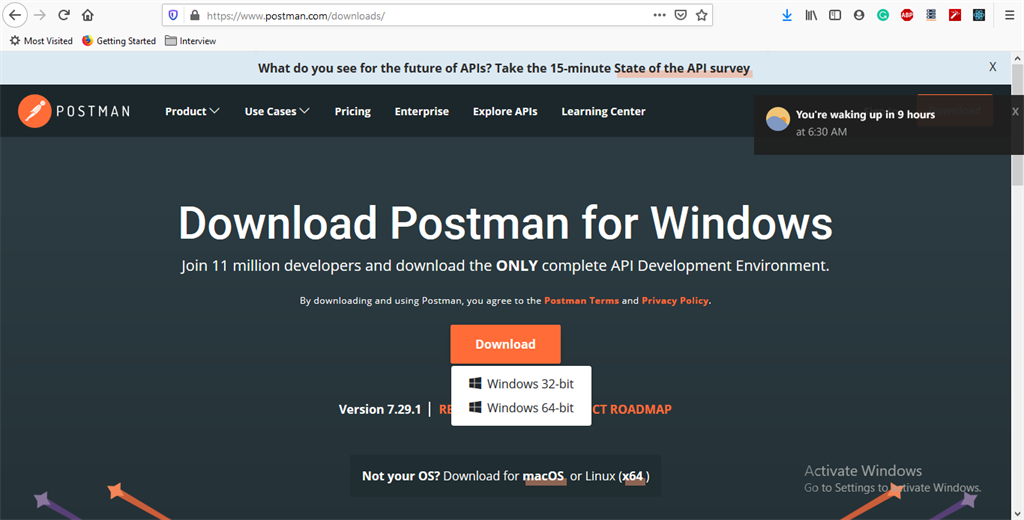Click the browser forward arrow
Viewport: 1024px width, 520px height.
(40, 15)
